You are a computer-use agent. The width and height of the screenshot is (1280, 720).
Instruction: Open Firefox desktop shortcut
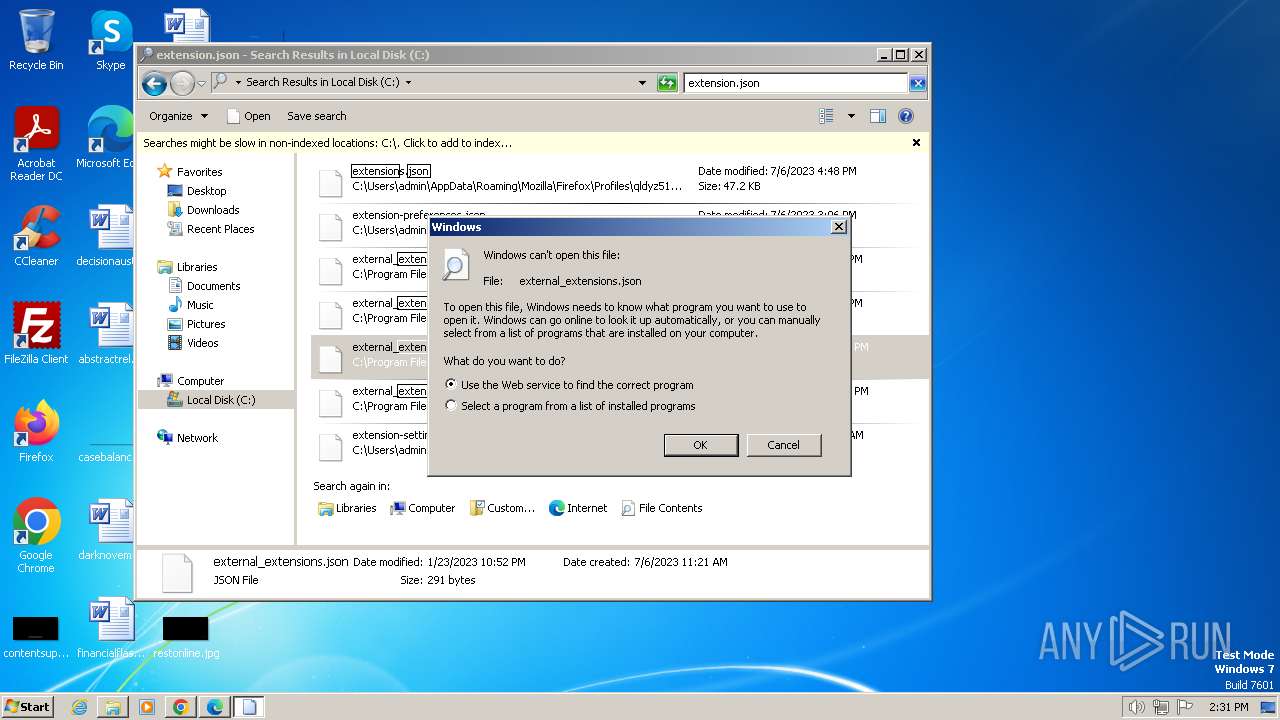(36, 432)
